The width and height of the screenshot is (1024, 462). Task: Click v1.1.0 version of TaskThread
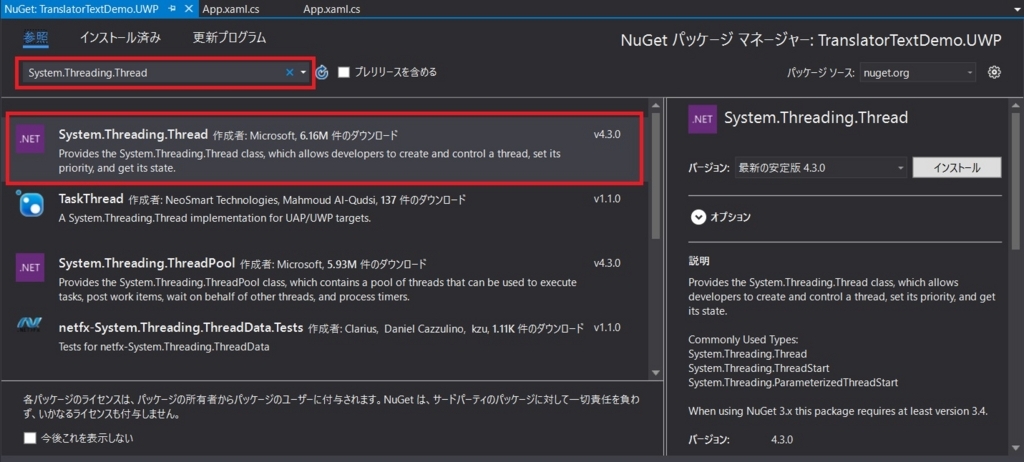pos(607,199)
